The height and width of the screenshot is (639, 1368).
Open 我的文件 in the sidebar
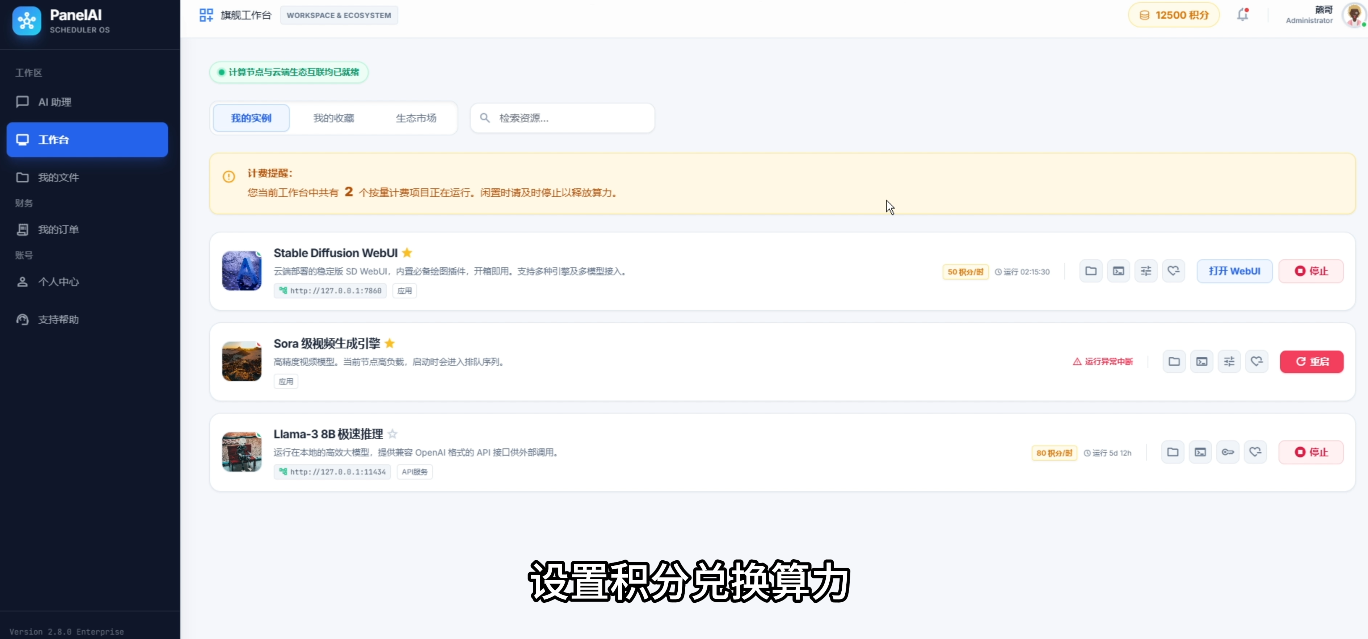[x=87, y=177]
